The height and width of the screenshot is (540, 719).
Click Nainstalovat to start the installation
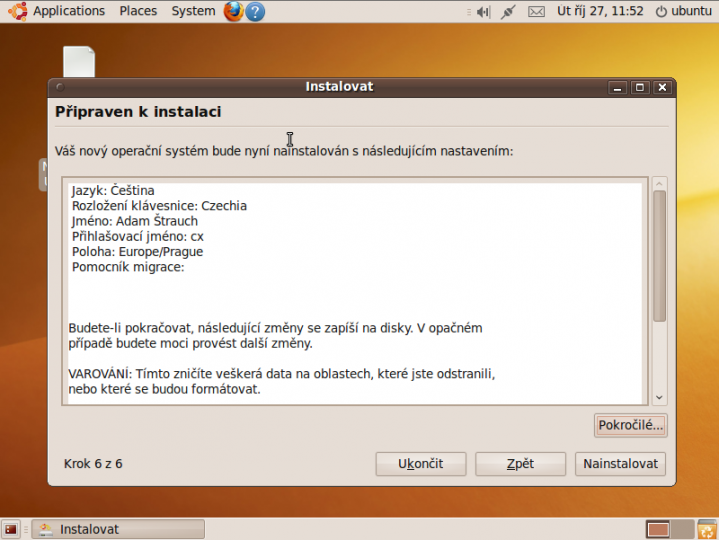[620, 464]
